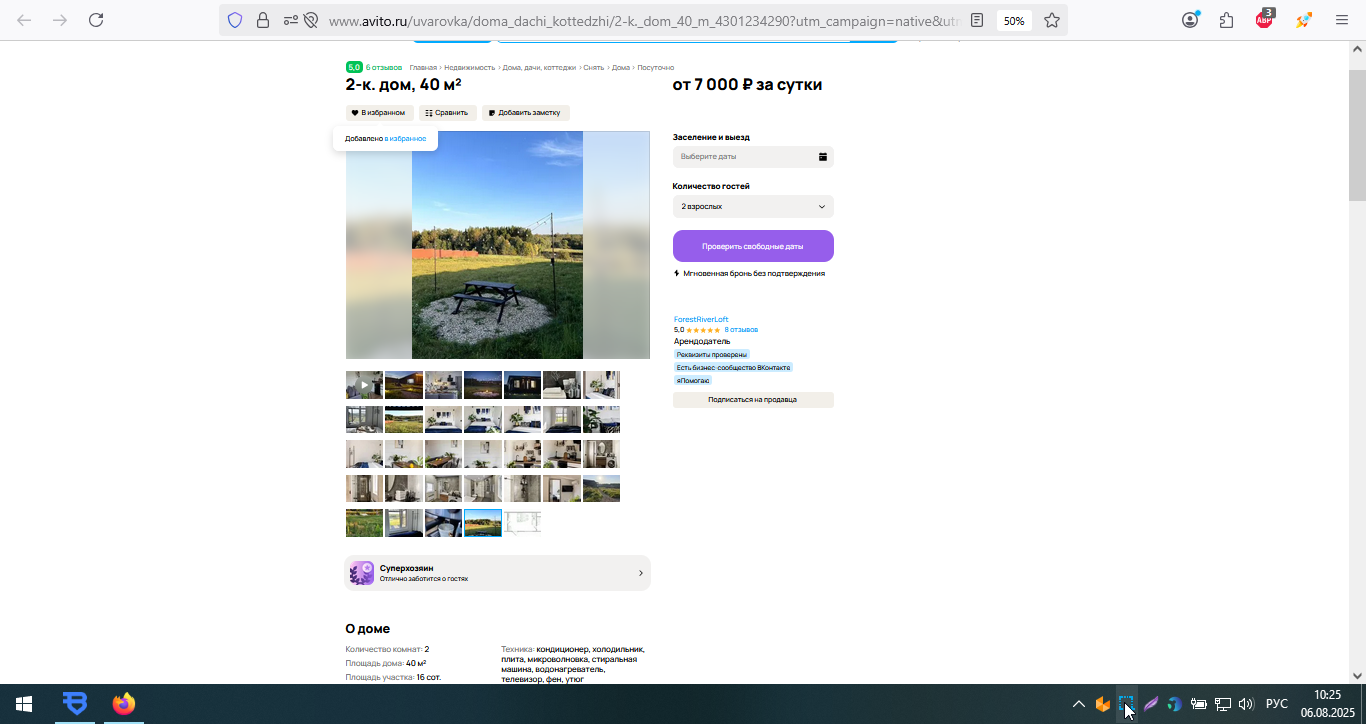Go back with the browser back arrow
This screenshot has width=1366, height=724.
(x=24, y=20)
